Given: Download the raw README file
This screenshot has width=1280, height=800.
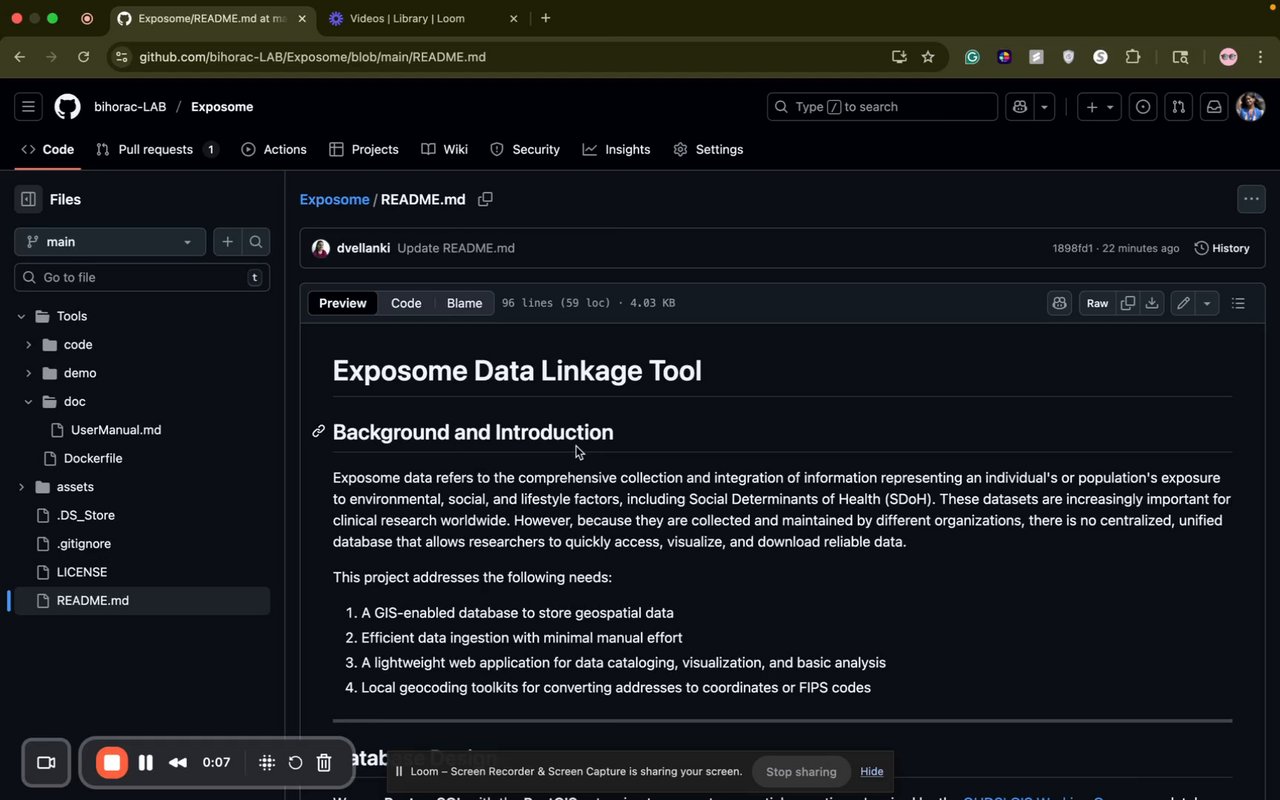Looking at the screenshot, I should [x=1152, y=303].
